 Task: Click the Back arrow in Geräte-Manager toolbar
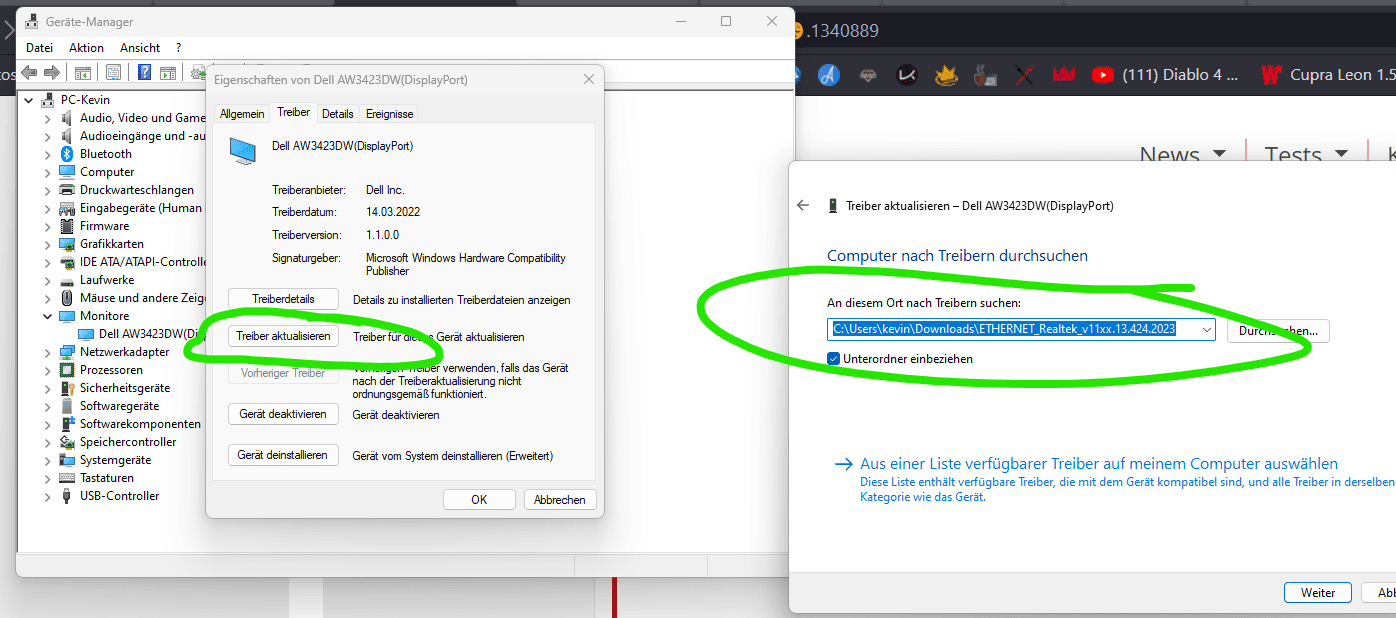(29, 72)
